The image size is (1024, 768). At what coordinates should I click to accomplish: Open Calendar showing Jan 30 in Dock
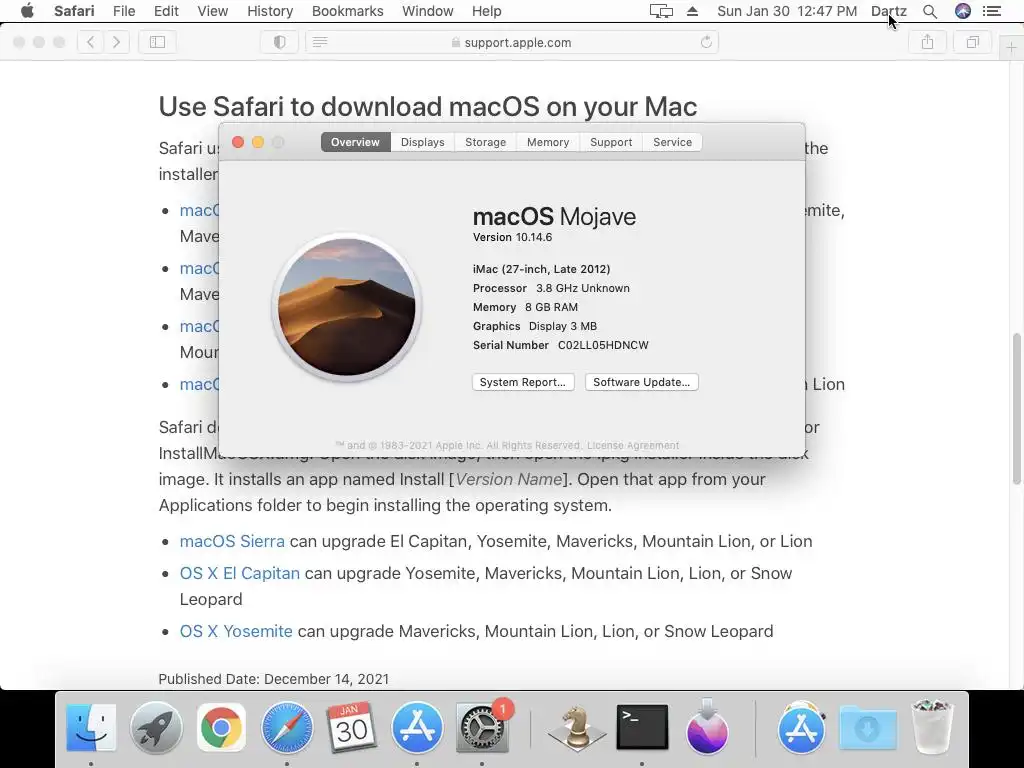click(351, 727)
